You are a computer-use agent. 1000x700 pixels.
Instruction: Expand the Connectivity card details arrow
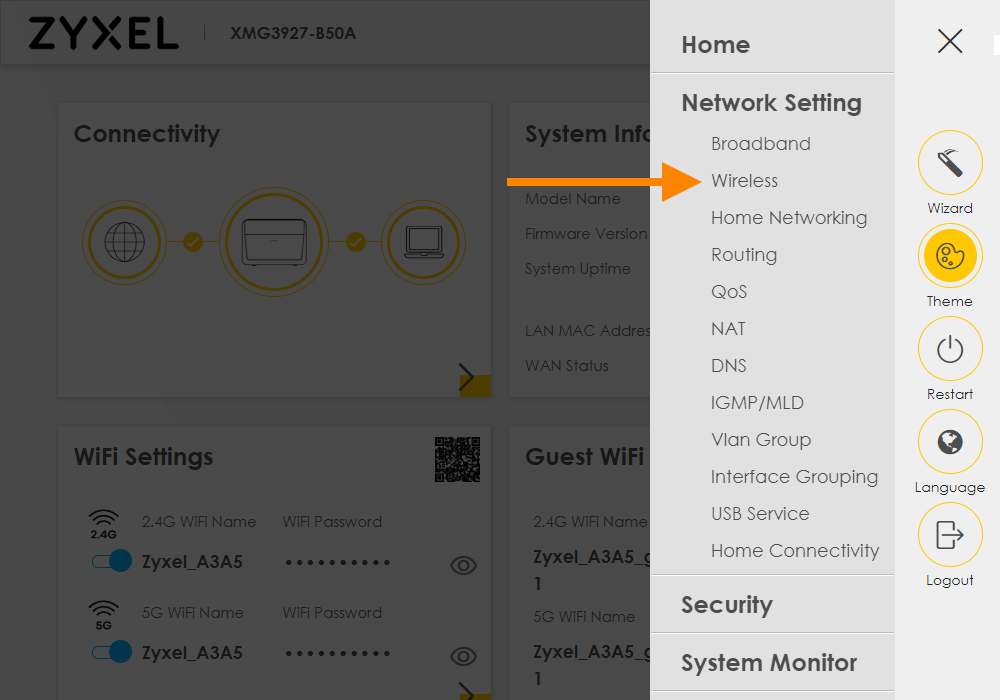[x=468, y=377]
